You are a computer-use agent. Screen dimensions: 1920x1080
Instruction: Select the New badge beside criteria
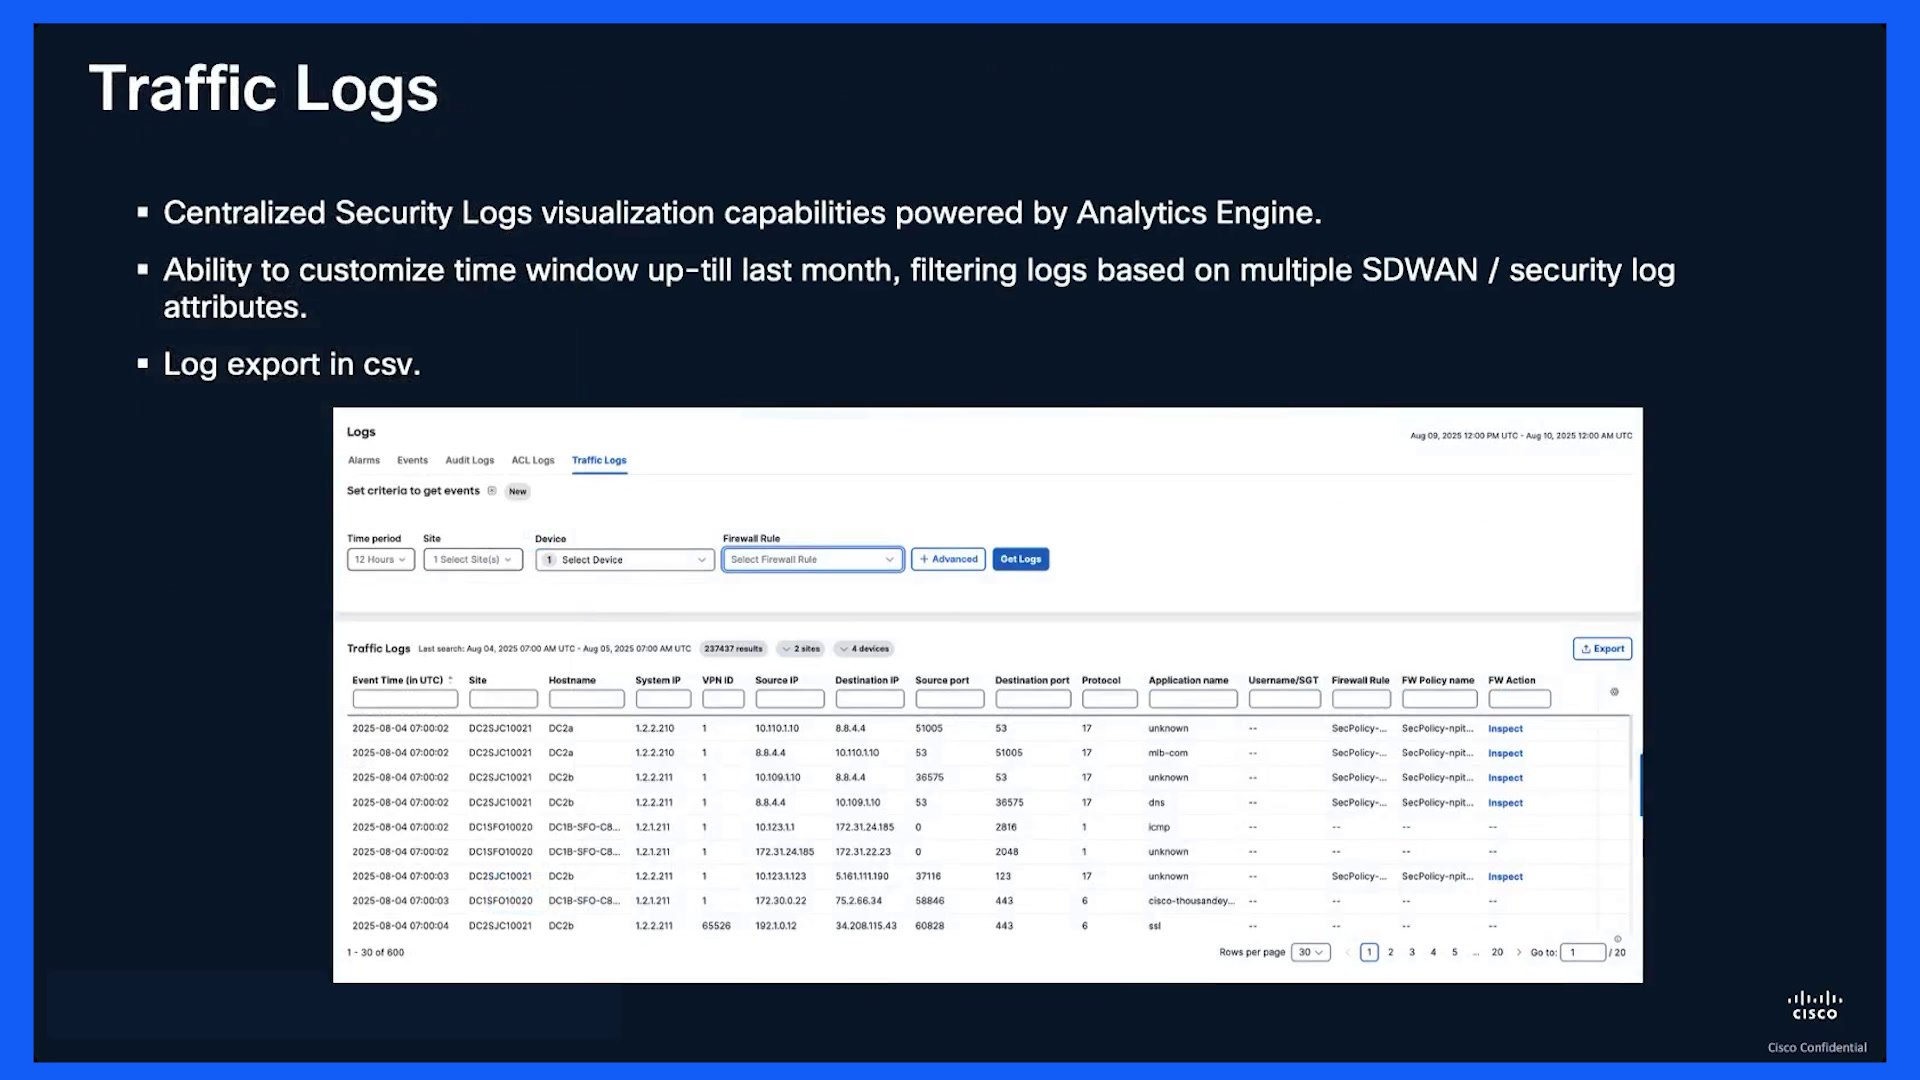click(517, 492)
